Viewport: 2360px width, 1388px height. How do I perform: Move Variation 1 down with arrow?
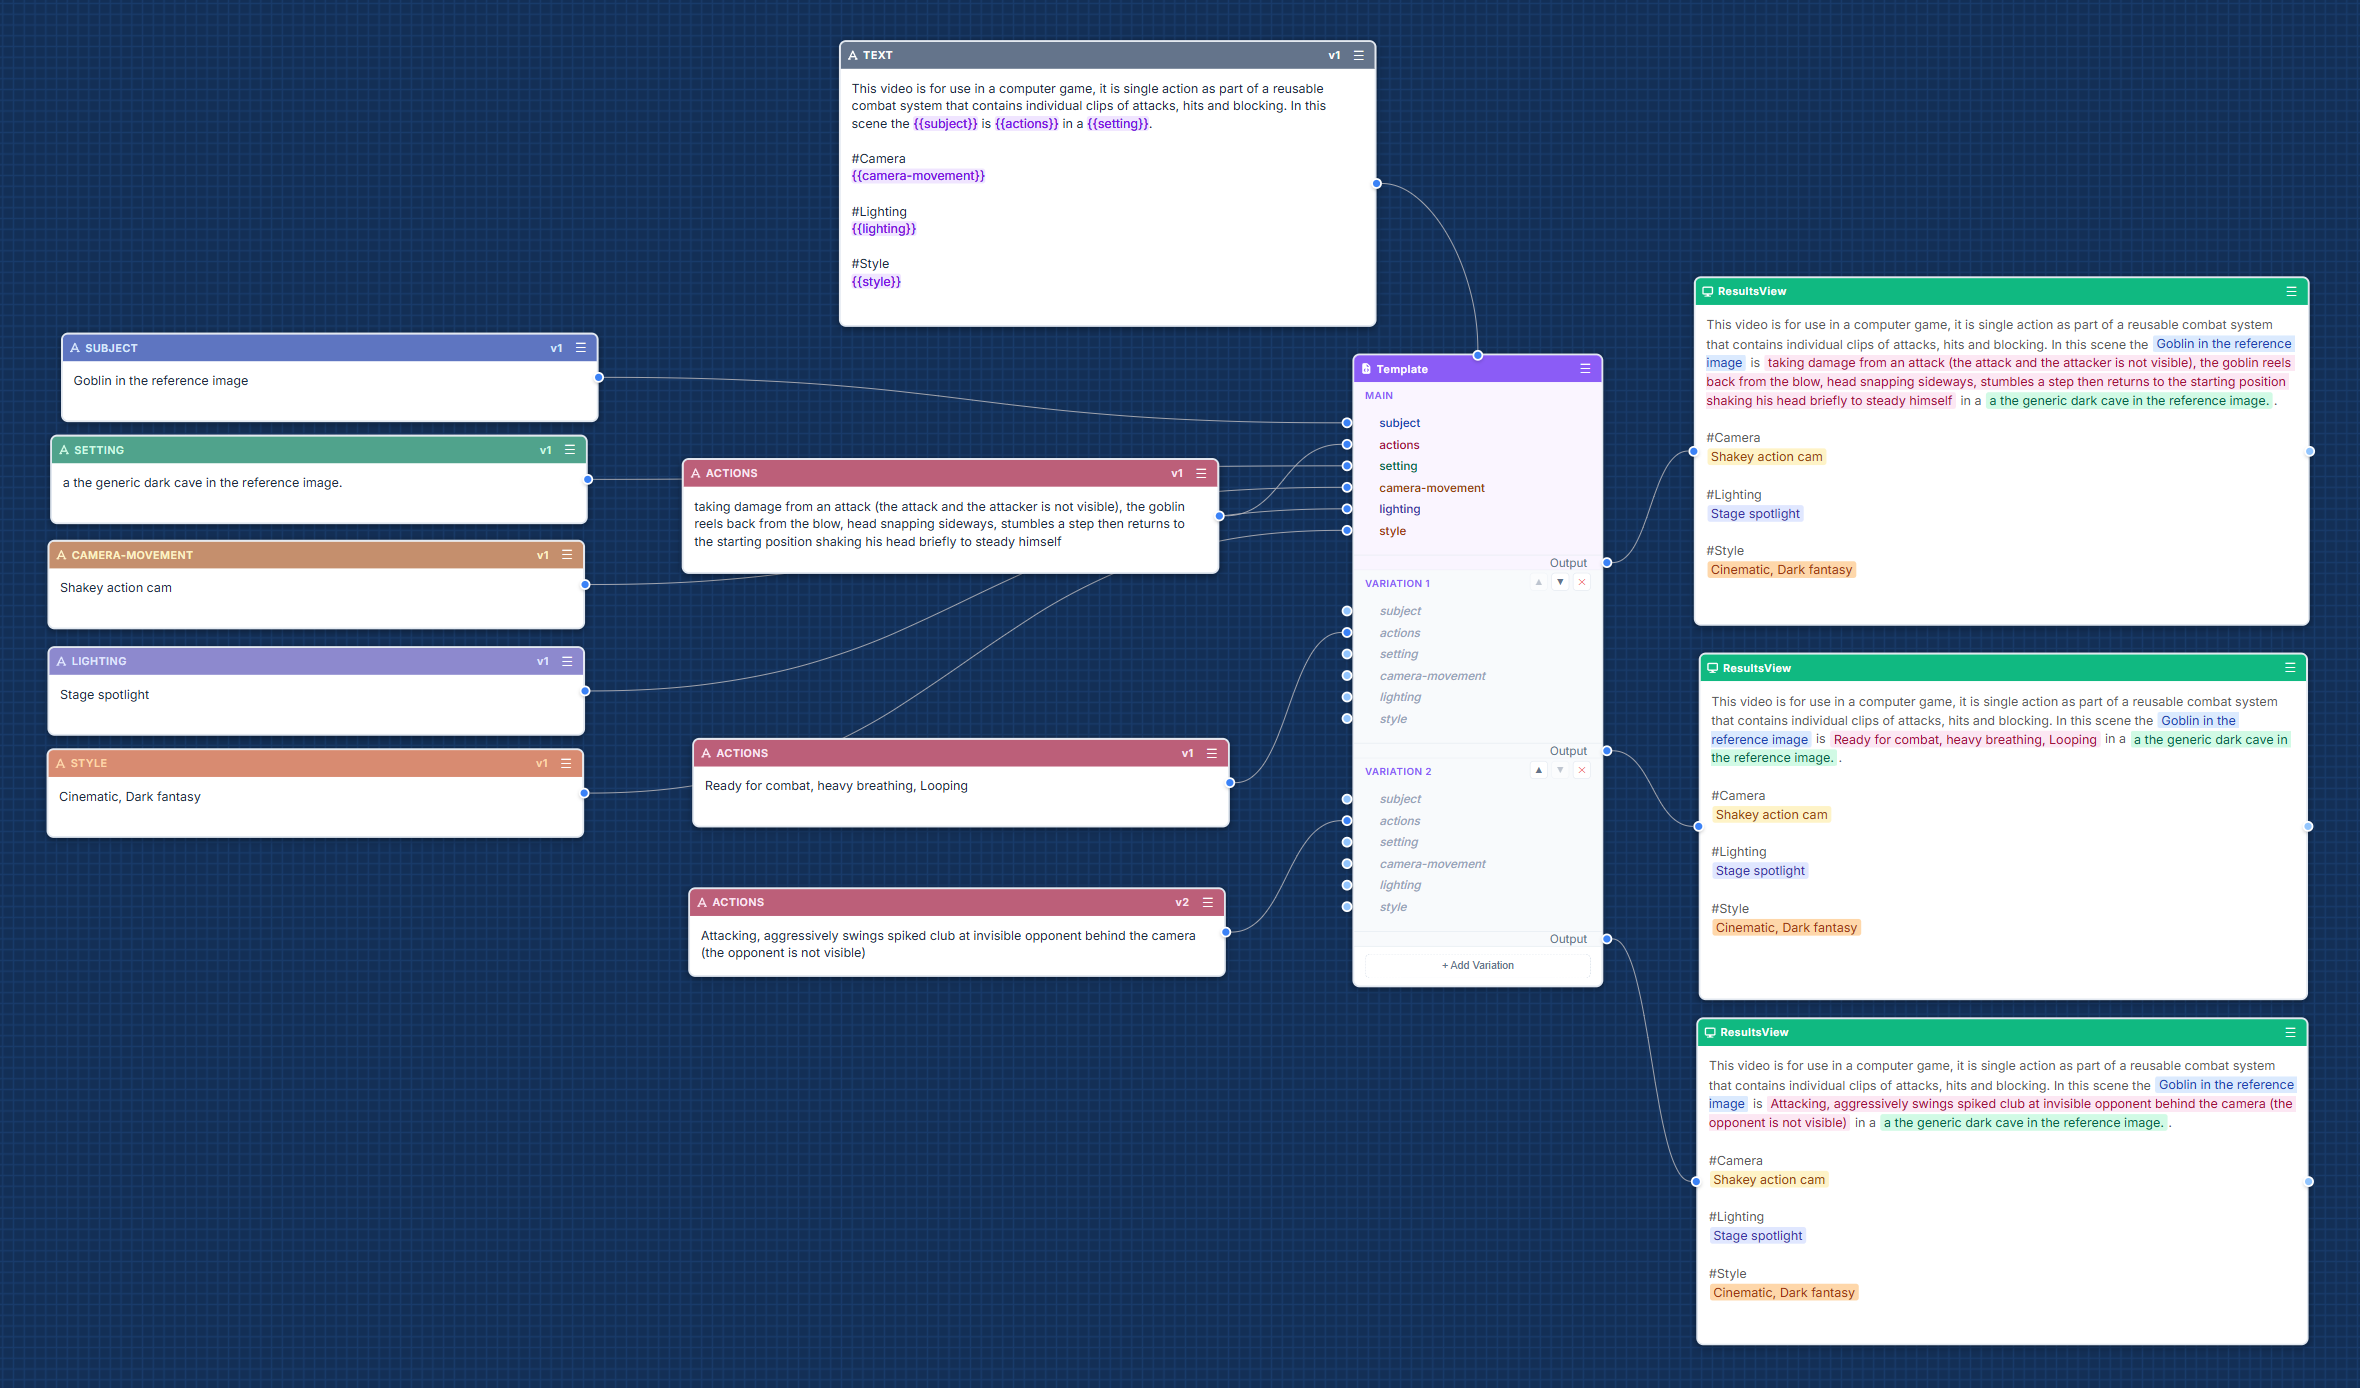click(x=1560, y=582)
